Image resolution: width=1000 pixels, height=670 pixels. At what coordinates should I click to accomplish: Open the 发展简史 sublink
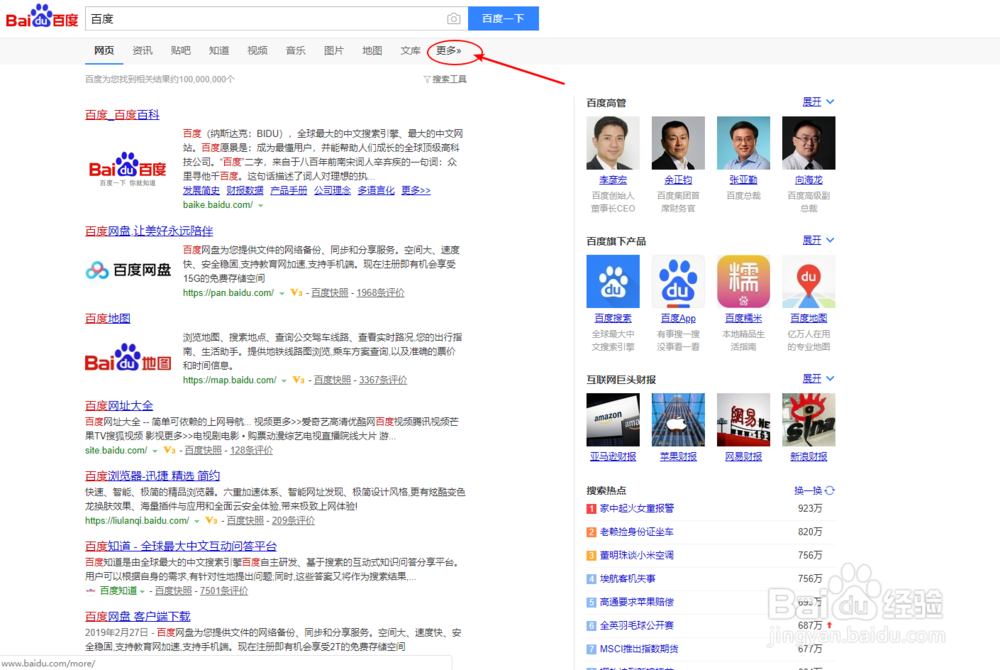[201, 191]
